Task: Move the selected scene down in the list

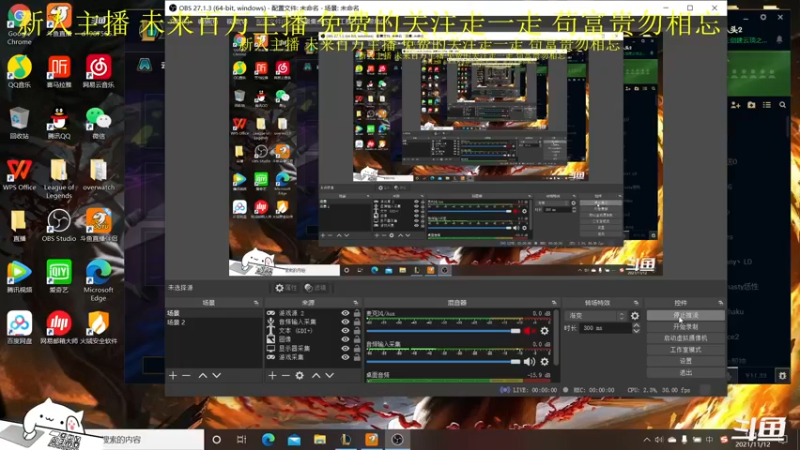Action: (216, 376)
